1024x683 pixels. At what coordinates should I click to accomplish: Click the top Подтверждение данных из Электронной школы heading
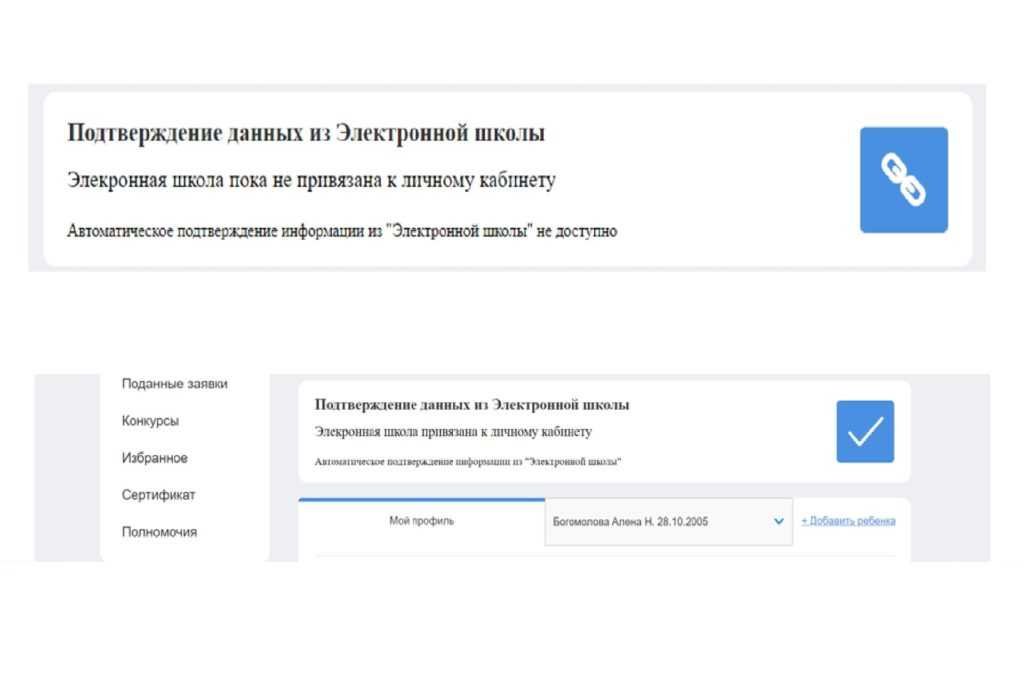306,134
